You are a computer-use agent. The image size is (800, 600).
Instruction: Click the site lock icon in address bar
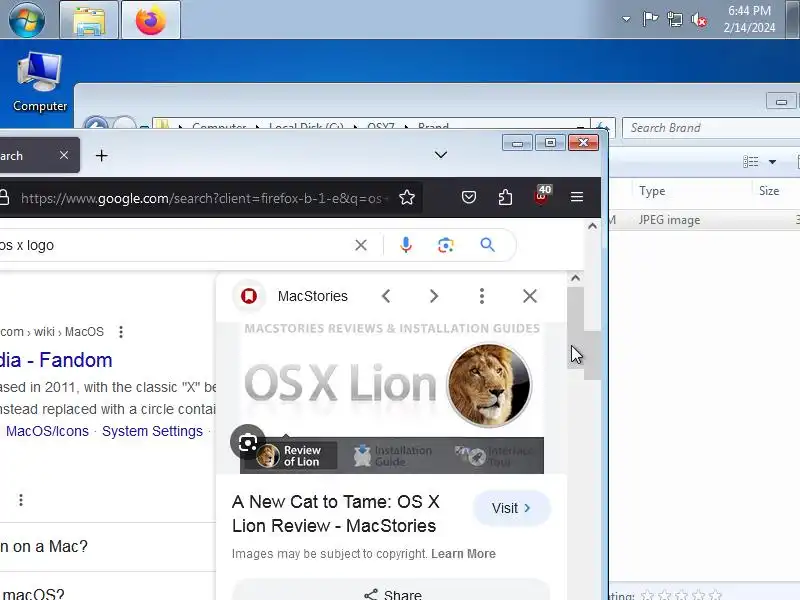[4, 197]
